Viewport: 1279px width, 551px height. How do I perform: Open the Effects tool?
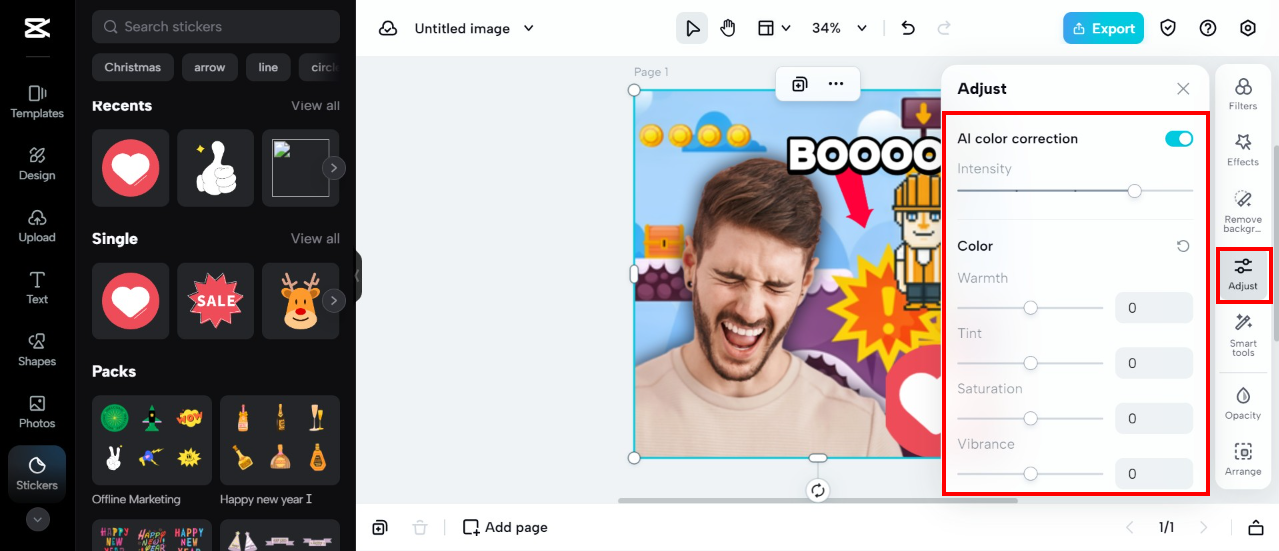(x=1243, y=150)
